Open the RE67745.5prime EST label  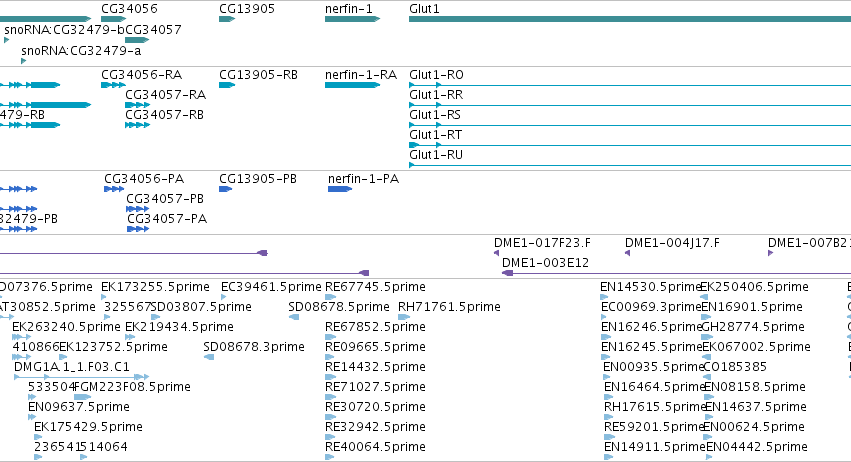(x=375, y=287)
